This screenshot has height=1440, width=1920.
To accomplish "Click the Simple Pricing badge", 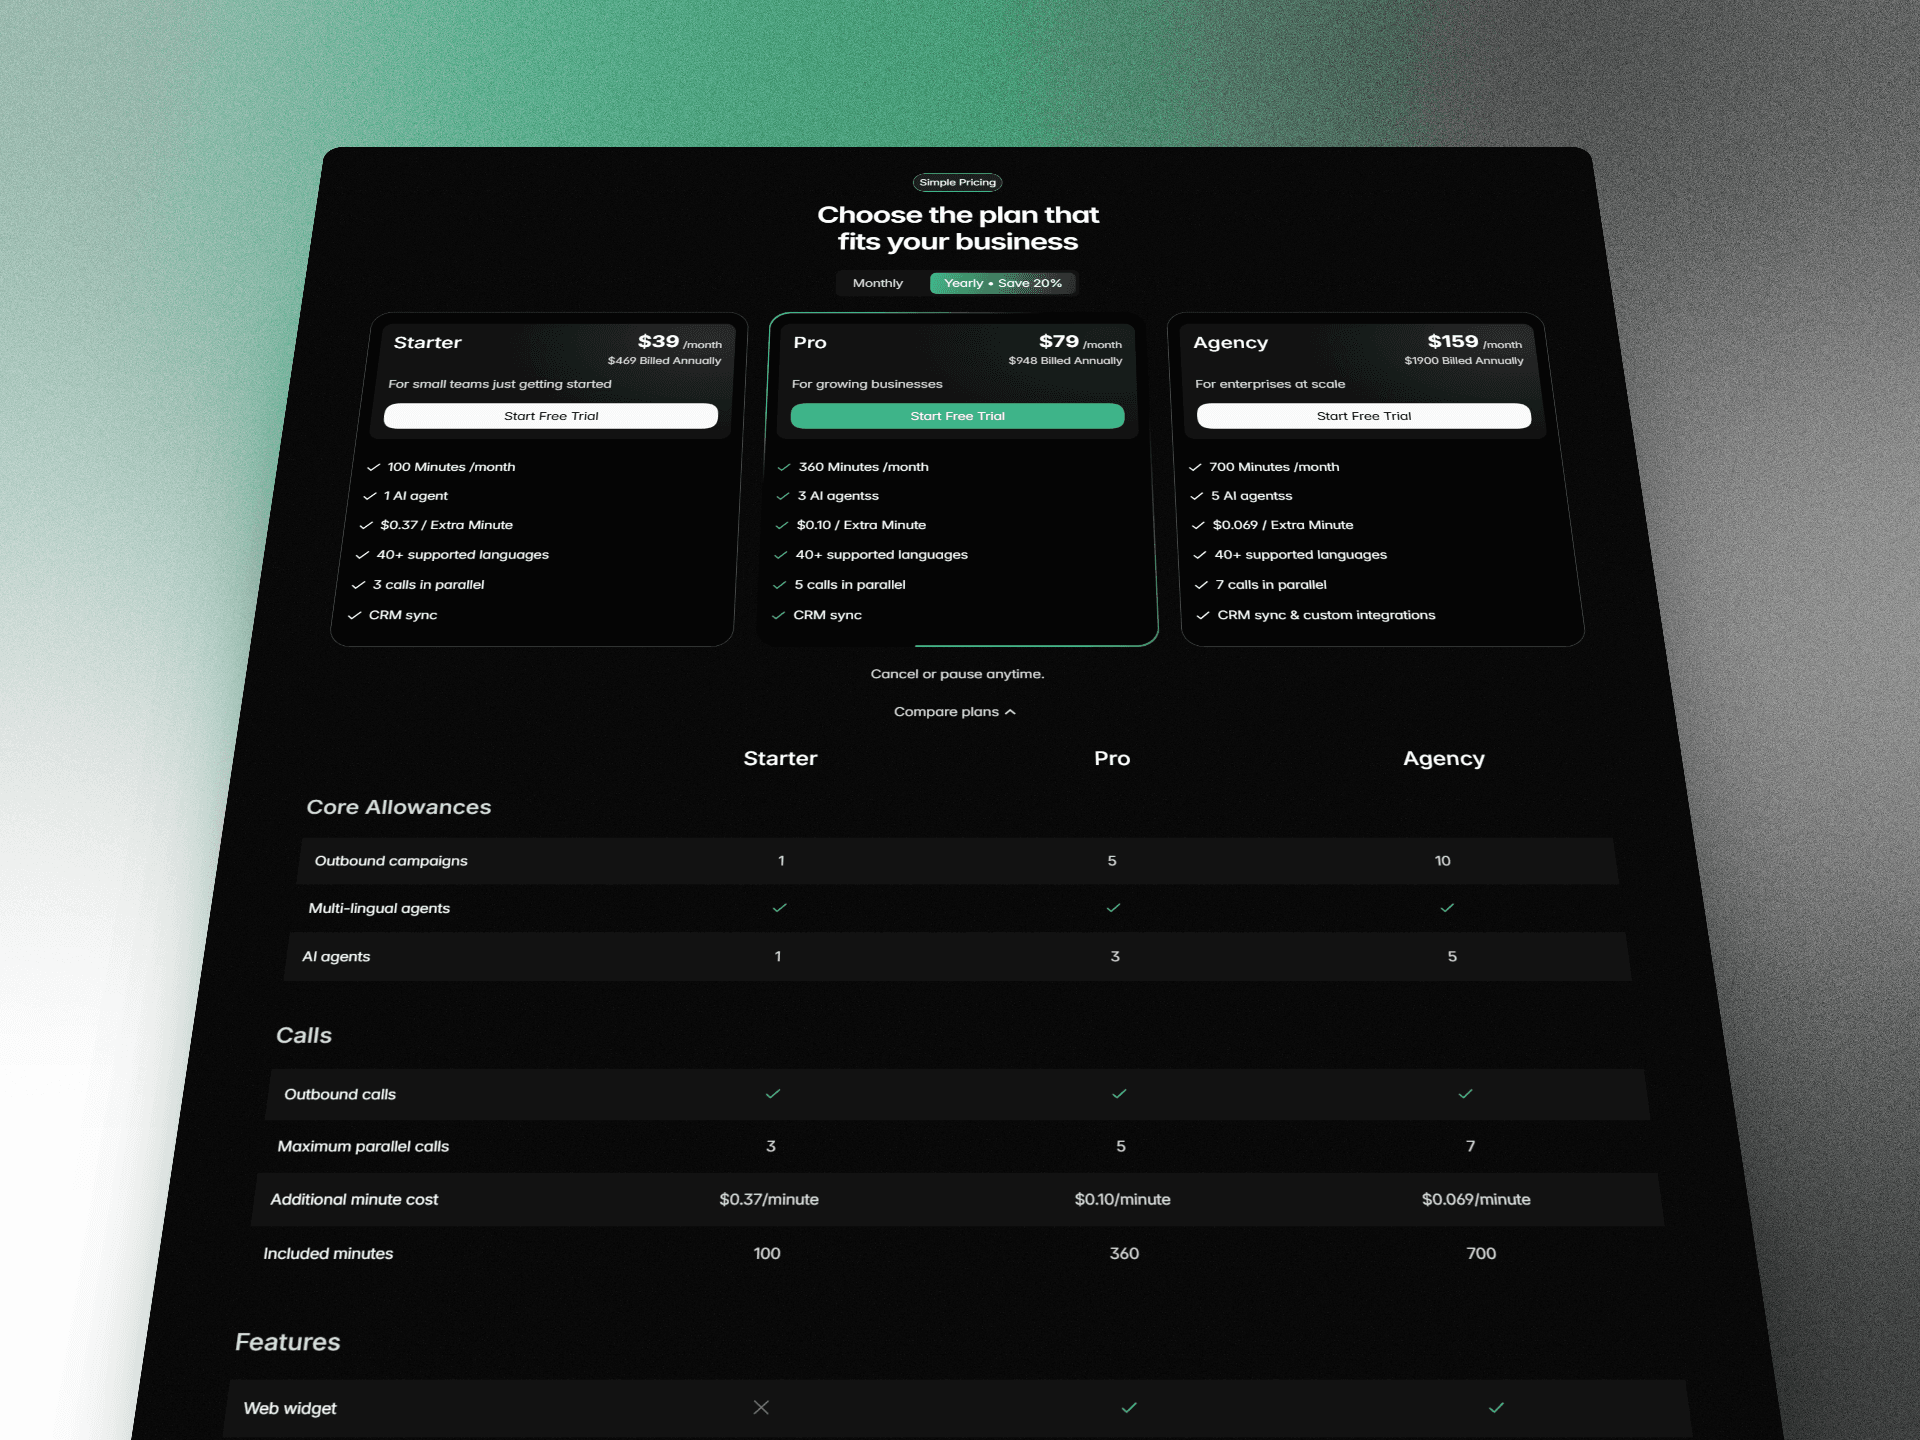I will tap(958, 182).
